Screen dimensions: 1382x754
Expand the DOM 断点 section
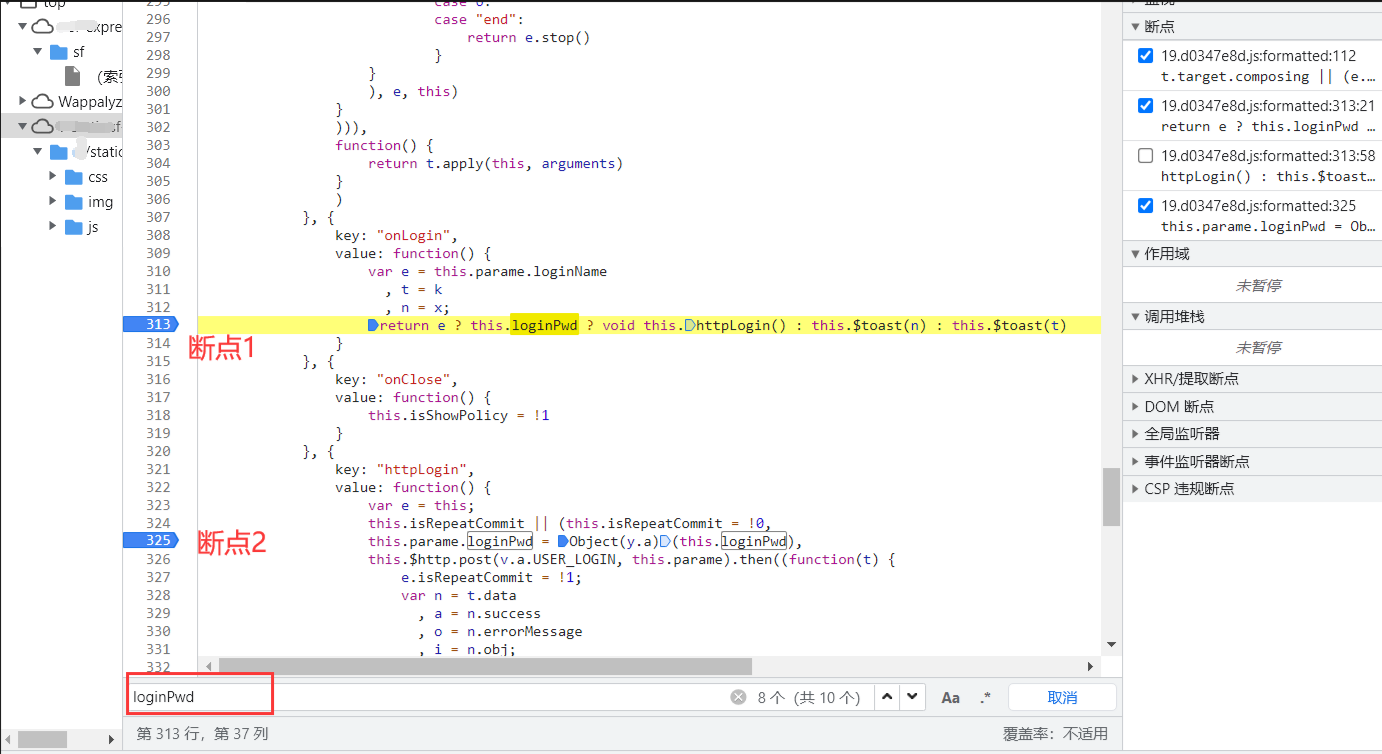pyautogui.click(x=1135, y=407)
